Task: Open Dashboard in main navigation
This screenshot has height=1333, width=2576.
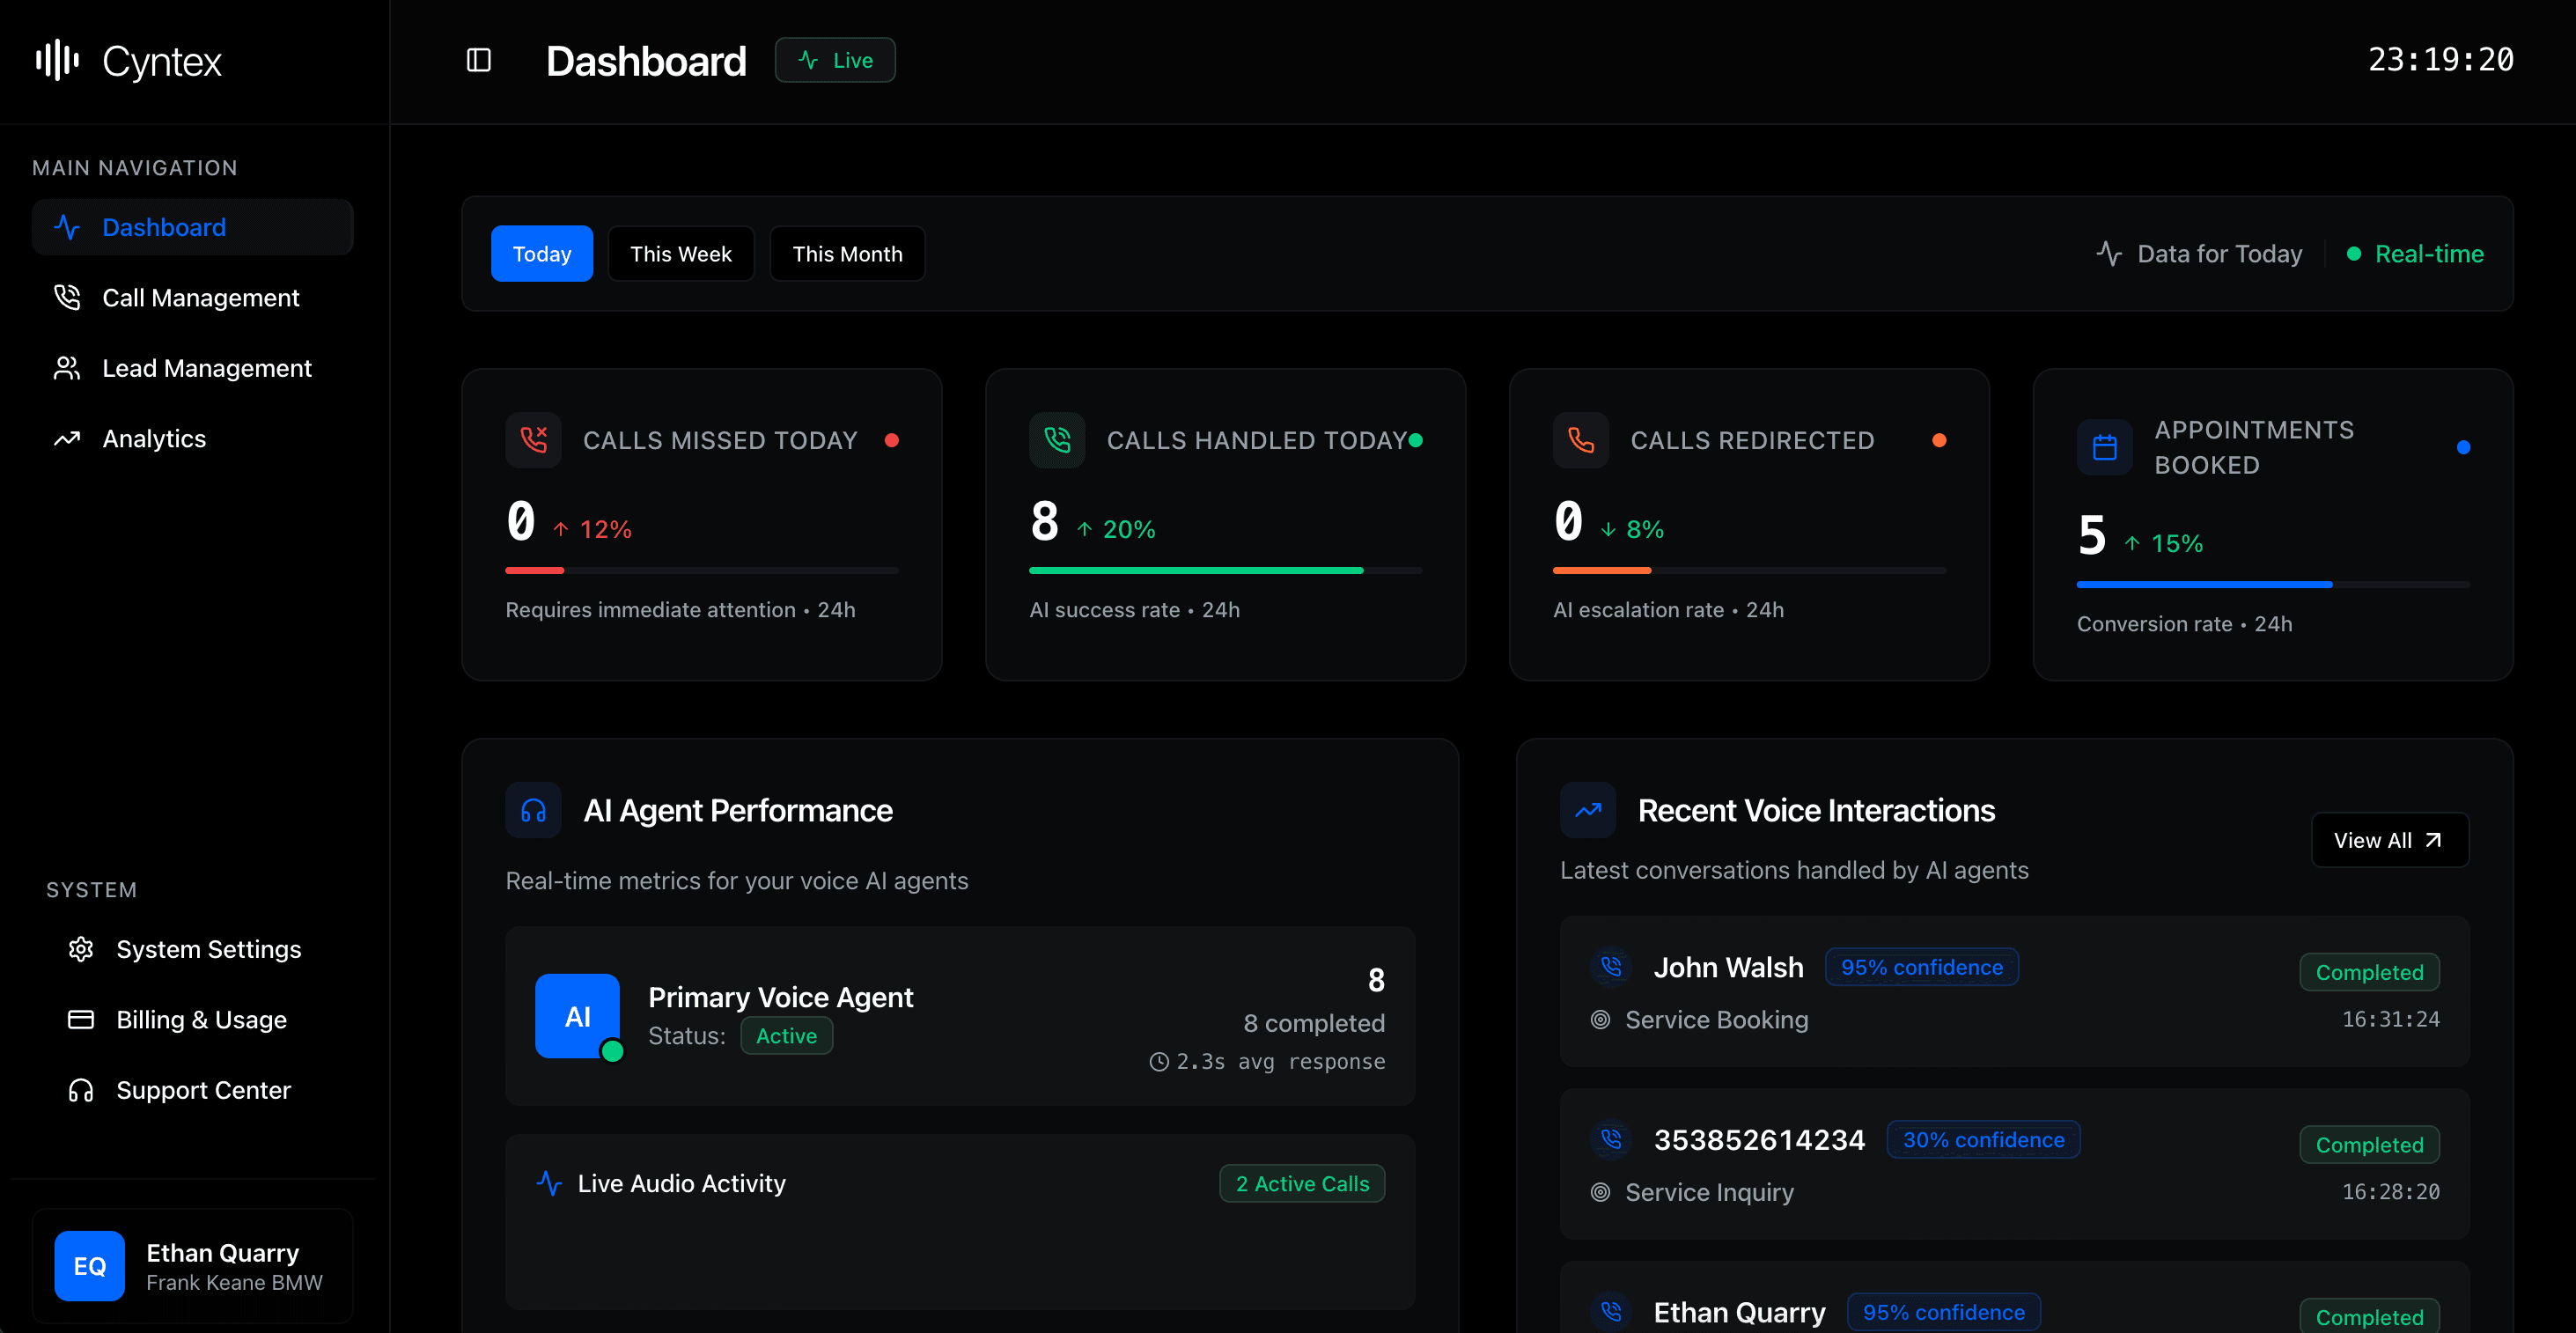Action: pyautogui.click(x=193, y=227)
